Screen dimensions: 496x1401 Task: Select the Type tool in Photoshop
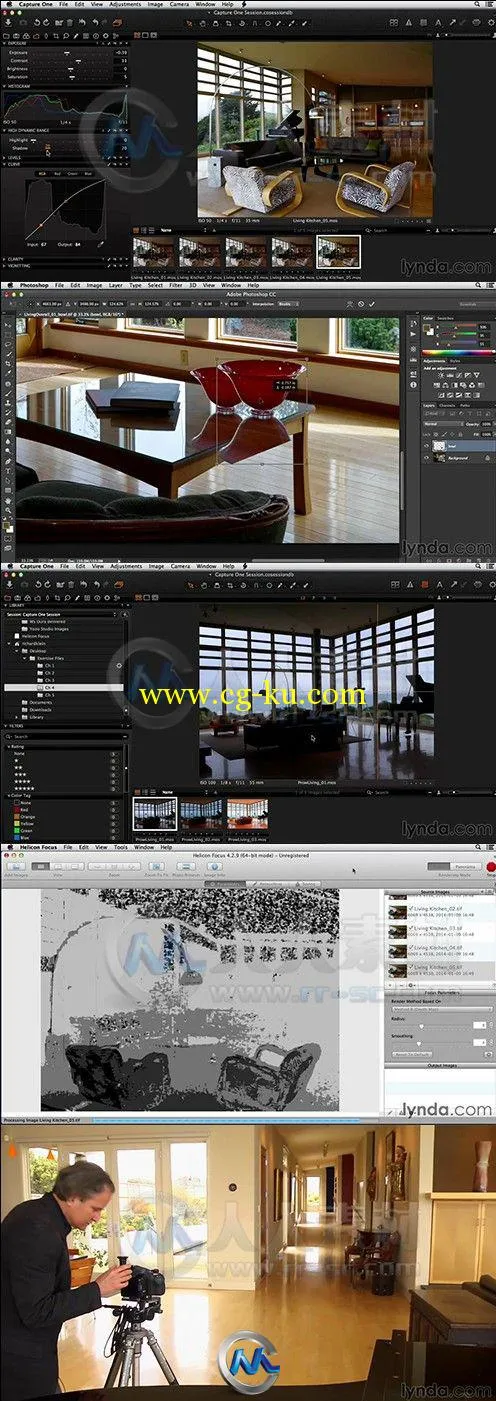[8, 471]
